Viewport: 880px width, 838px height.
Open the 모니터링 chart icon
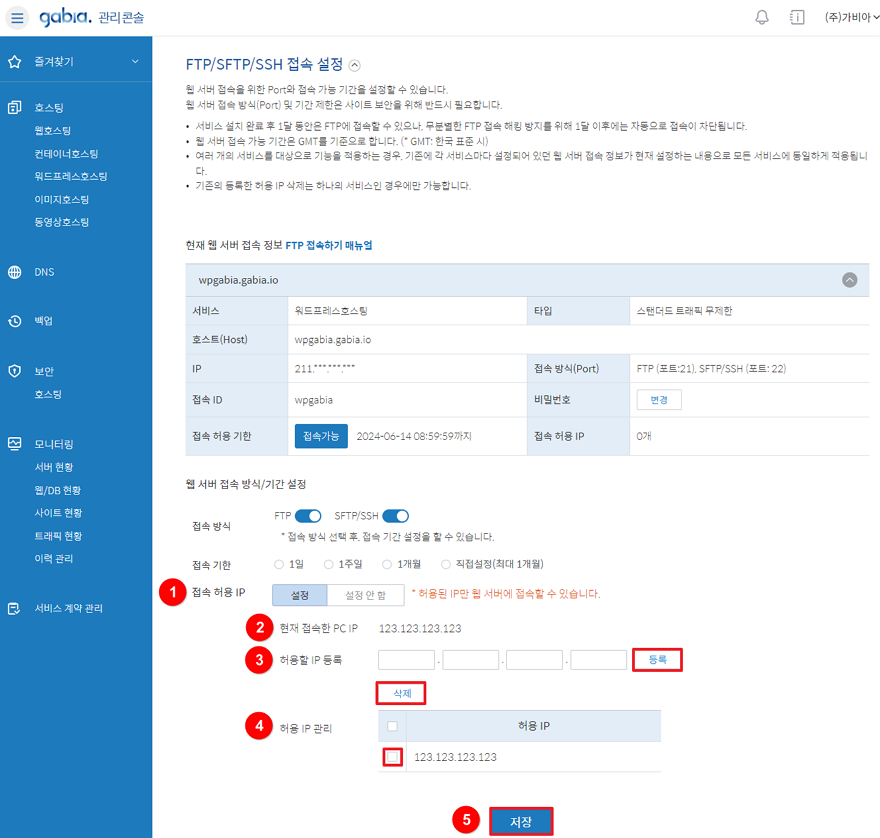(15, 444)
